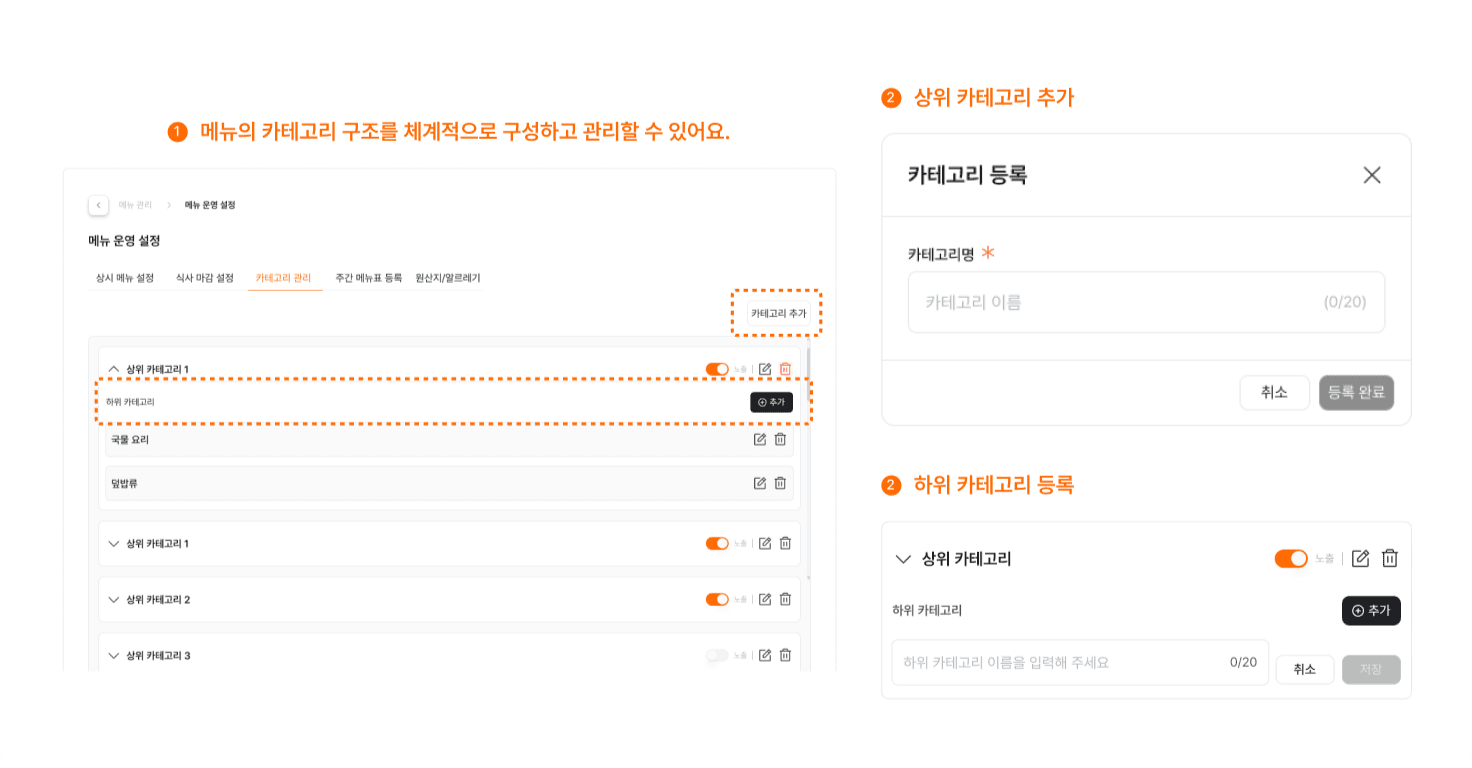This screenshot has width=1472, height=768.
Task: Open the 원산지/알르레기 tab
Action: pos(448,278)
